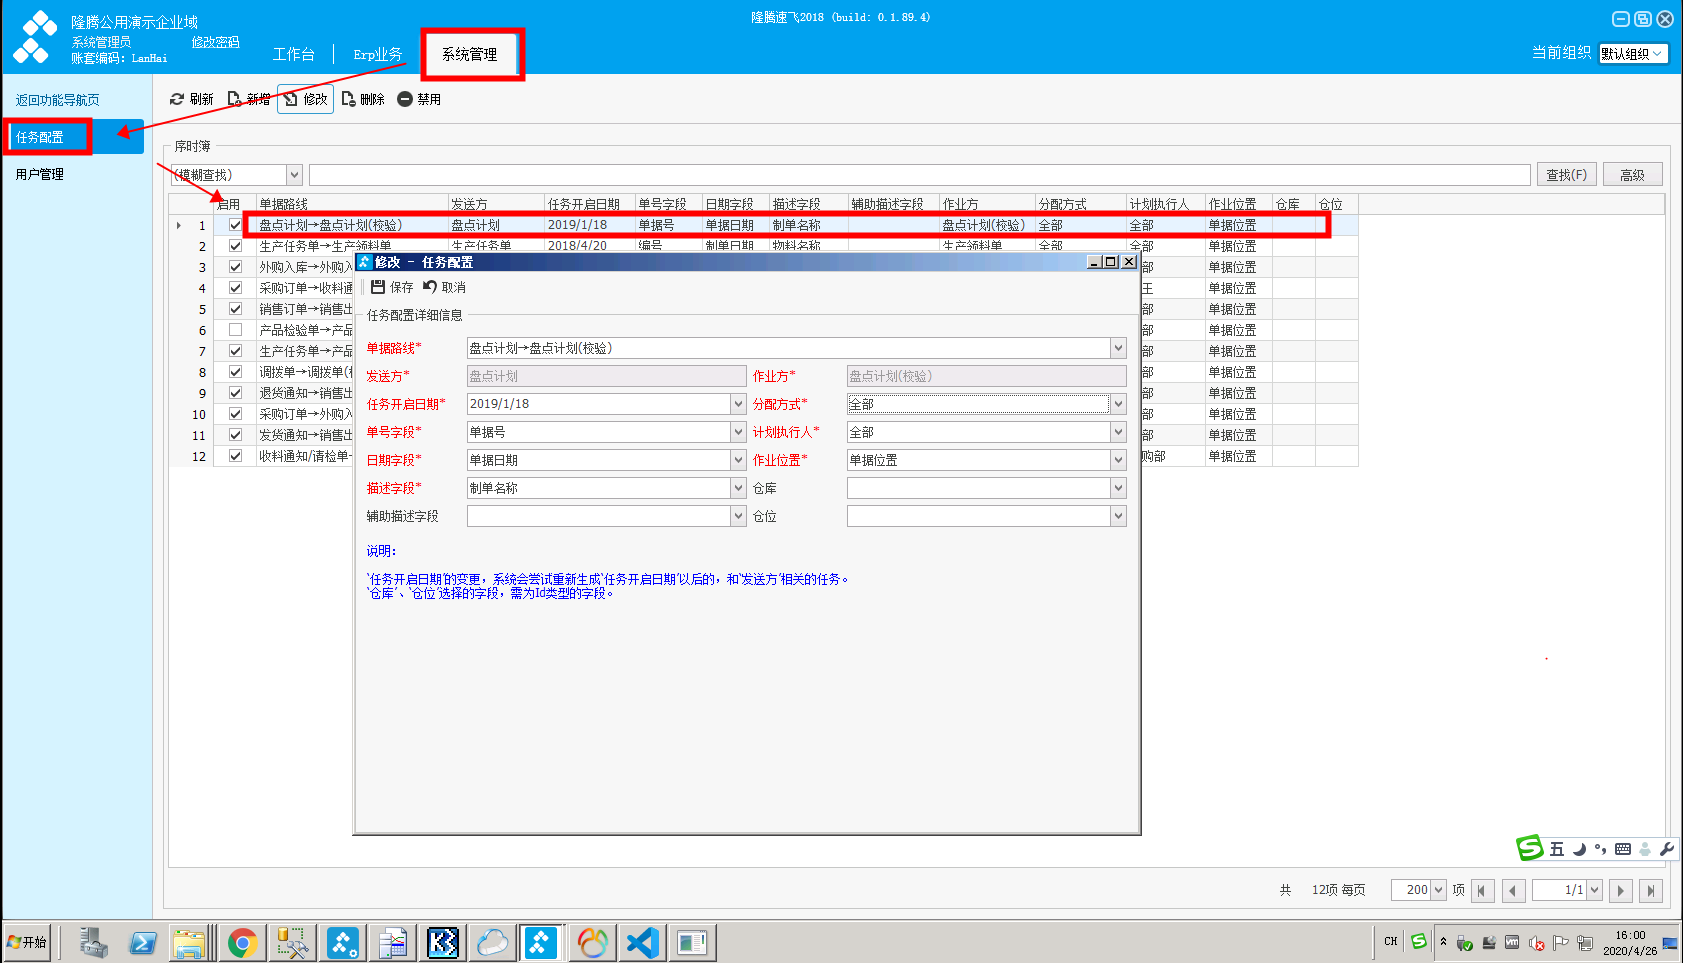Screen dimensions: 1683x963
Task: Toggle the 启用 checkbox for row 8
Action: click(x=235, y=372)
